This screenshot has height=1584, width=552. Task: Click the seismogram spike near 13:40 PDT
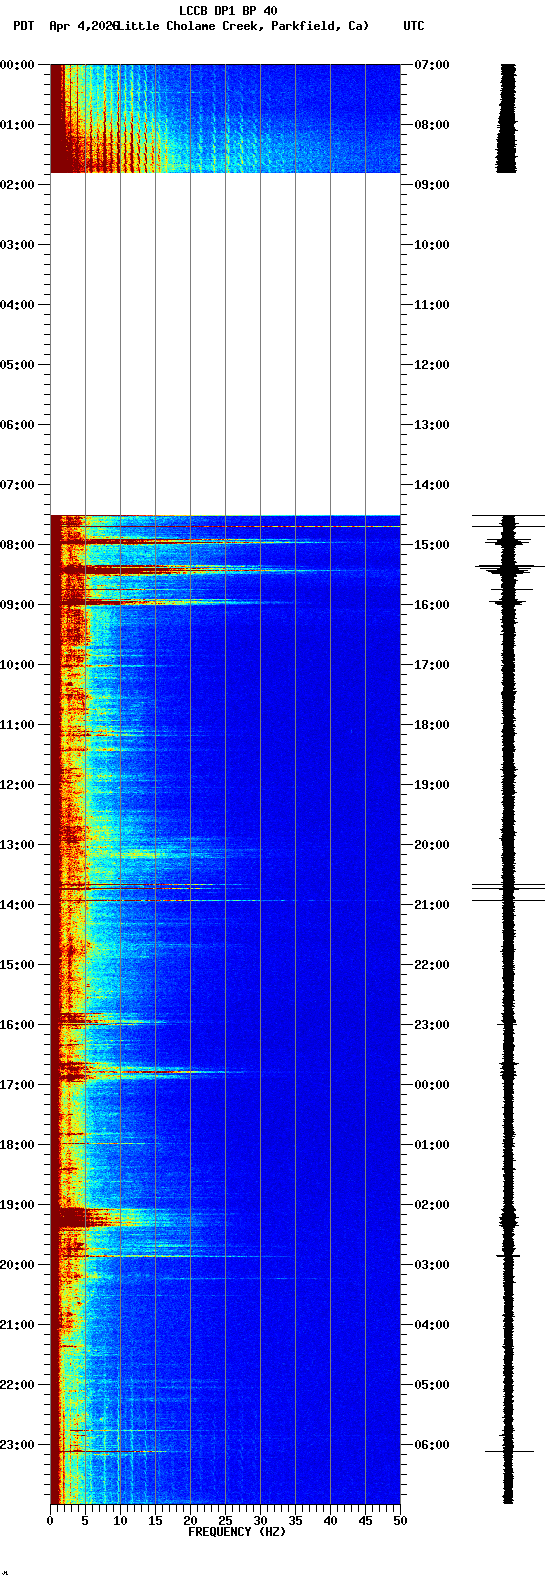click(508, 886)
